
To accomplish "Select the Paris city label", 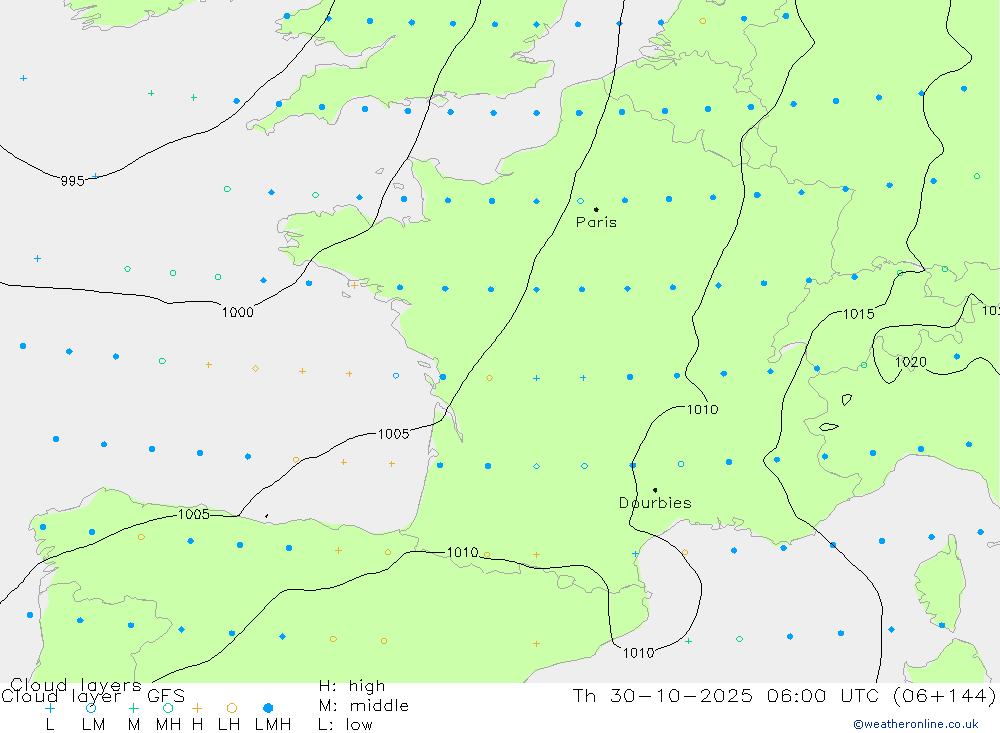I will (x=596, y=222).
